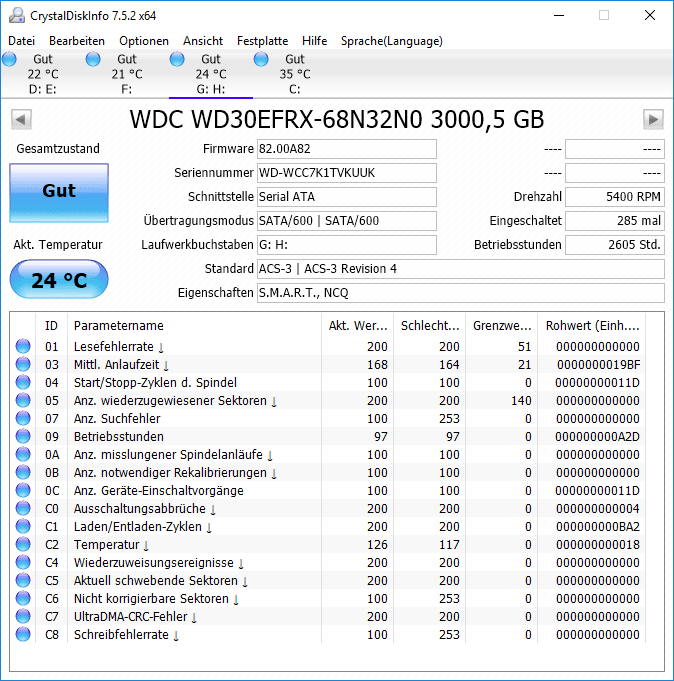Click the Firmware field 82.00A82
The height and width of the screenshot is (681, 674).
(x=347, y=149)
